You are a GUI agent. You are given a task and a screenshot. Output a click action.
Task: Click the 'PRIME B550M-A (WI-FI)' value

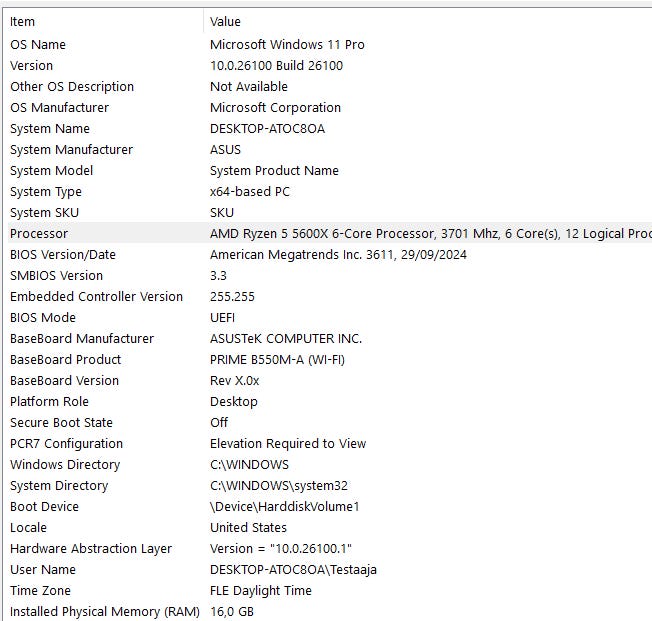tap(277, 360)
